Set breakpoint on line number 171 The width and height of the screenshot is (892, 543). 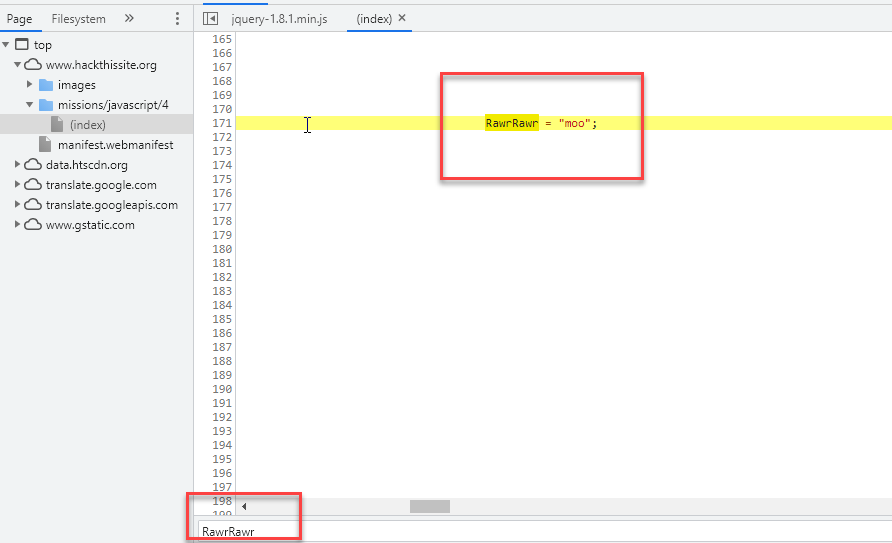222,123
